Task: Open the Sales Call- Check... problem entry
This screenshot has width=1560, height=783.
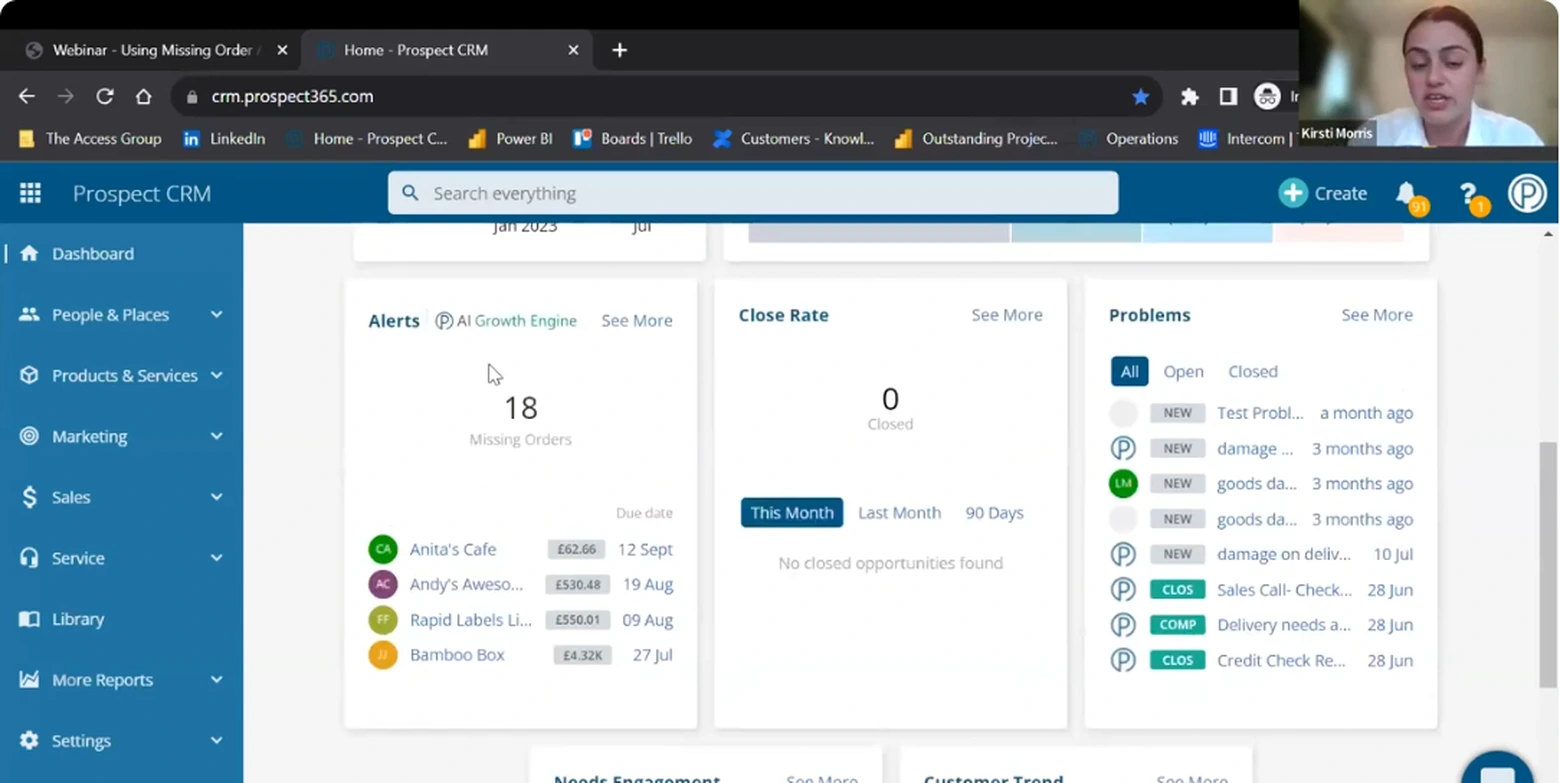Action: [x=1284, y=590]
